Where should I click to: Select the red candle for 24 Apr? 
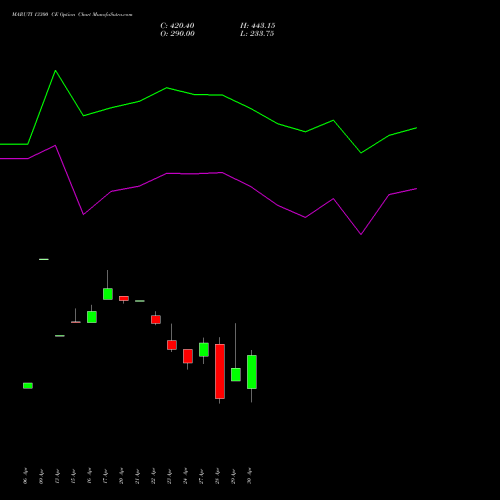click(x=188, y=356)
